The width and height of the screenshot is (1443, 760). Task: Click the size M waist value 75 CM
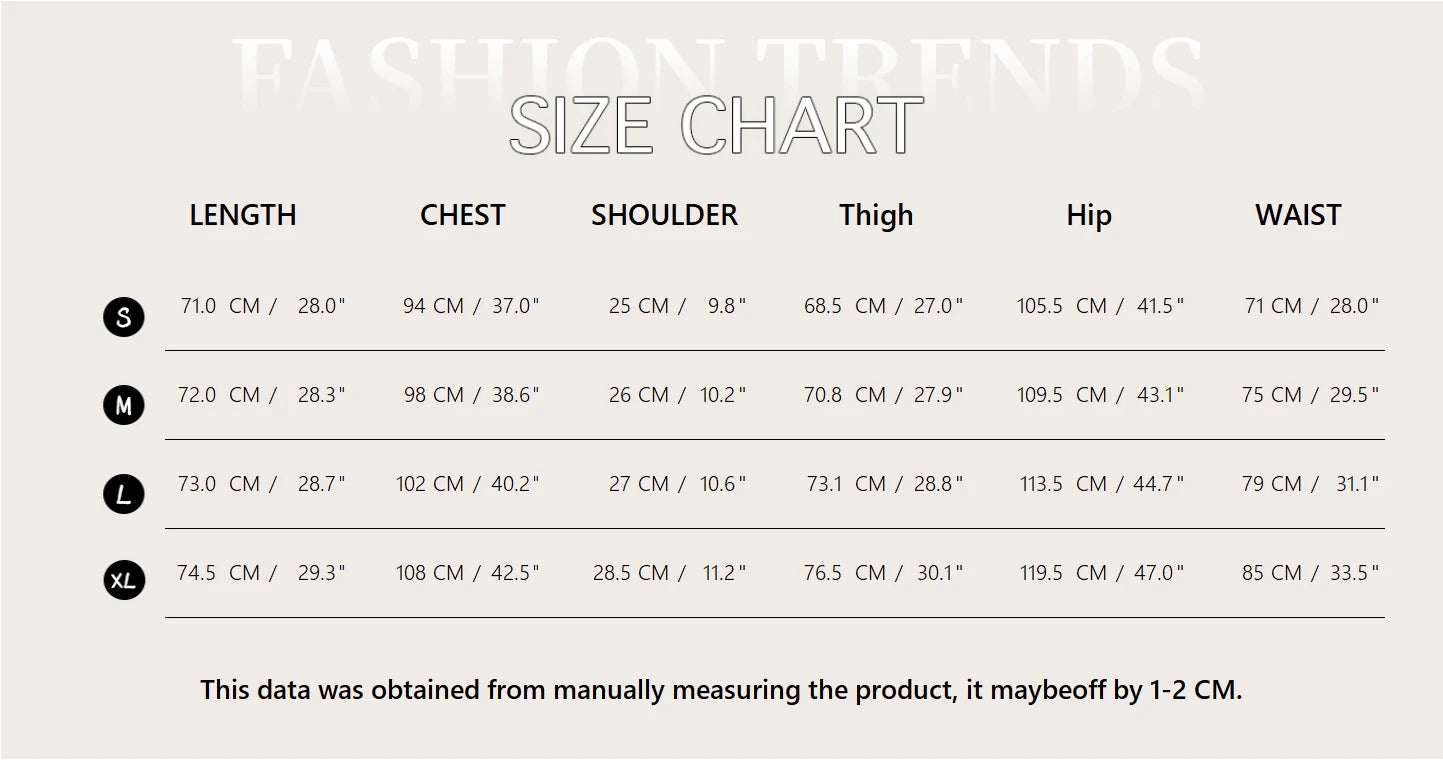(x=1272, y=395)
